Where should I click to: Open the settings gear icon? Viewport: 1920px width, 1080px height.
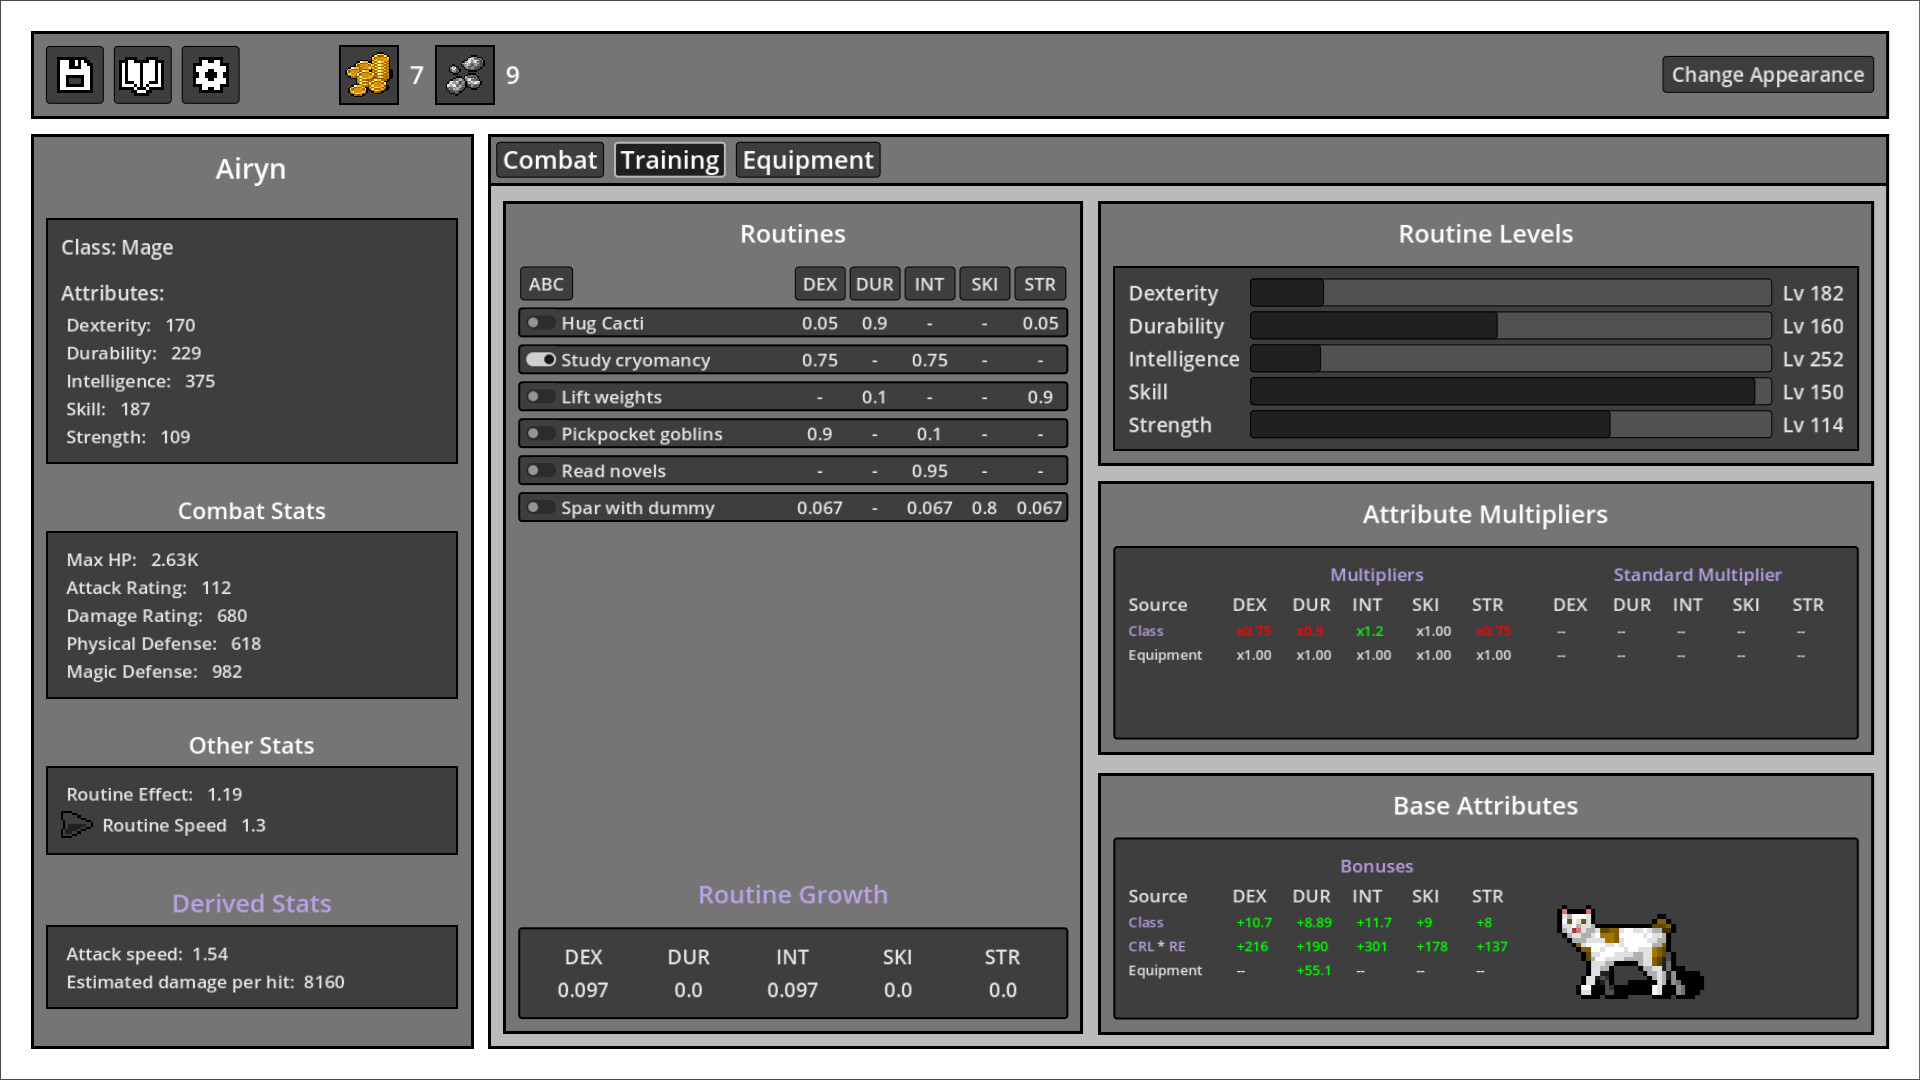click(x=210, y=74)
